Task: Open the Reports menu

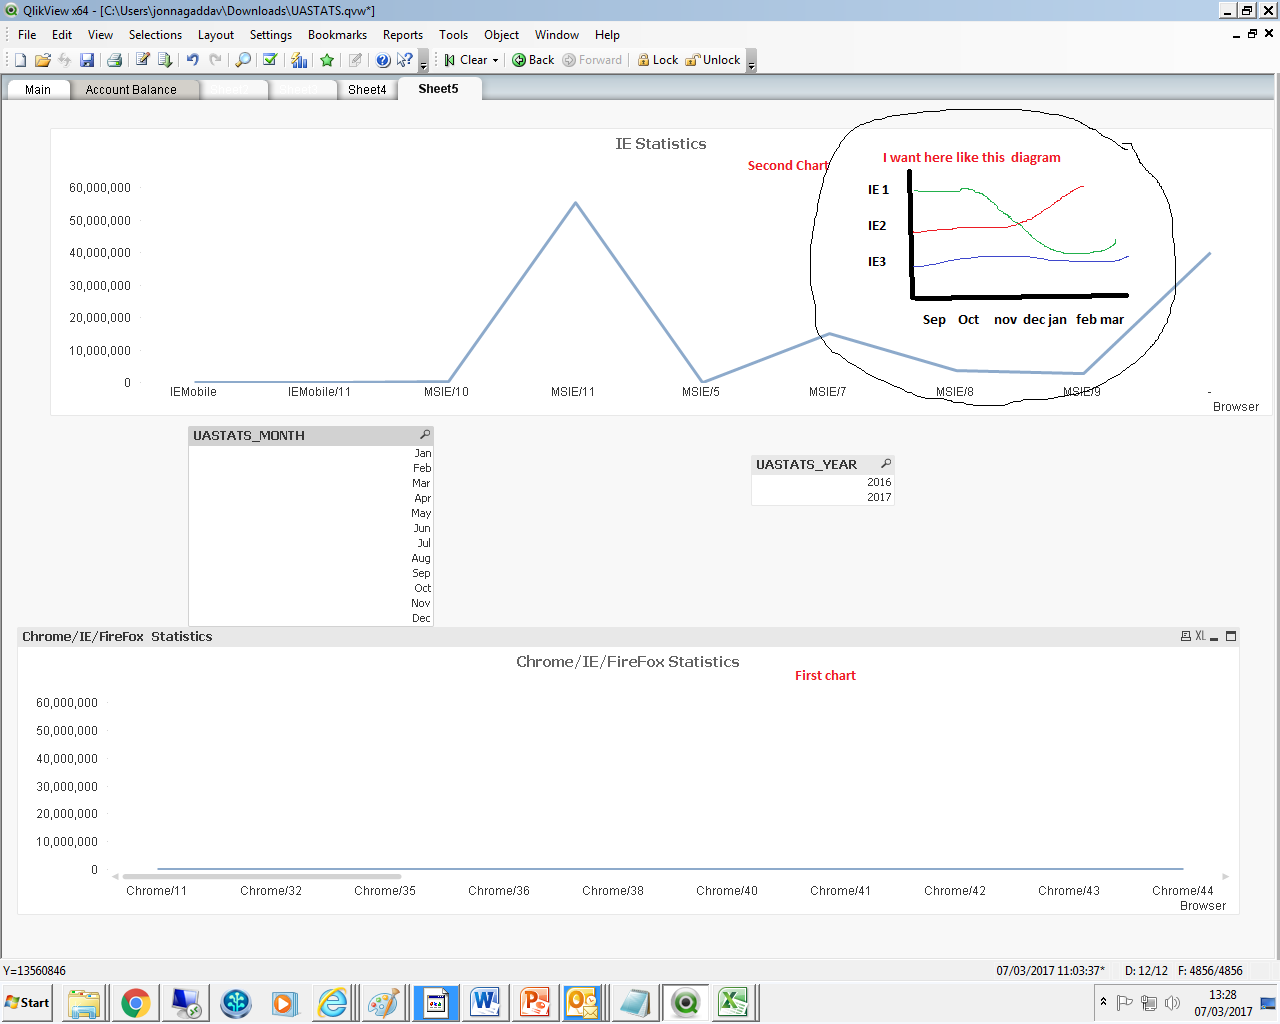Action: [x=403, y=35]
